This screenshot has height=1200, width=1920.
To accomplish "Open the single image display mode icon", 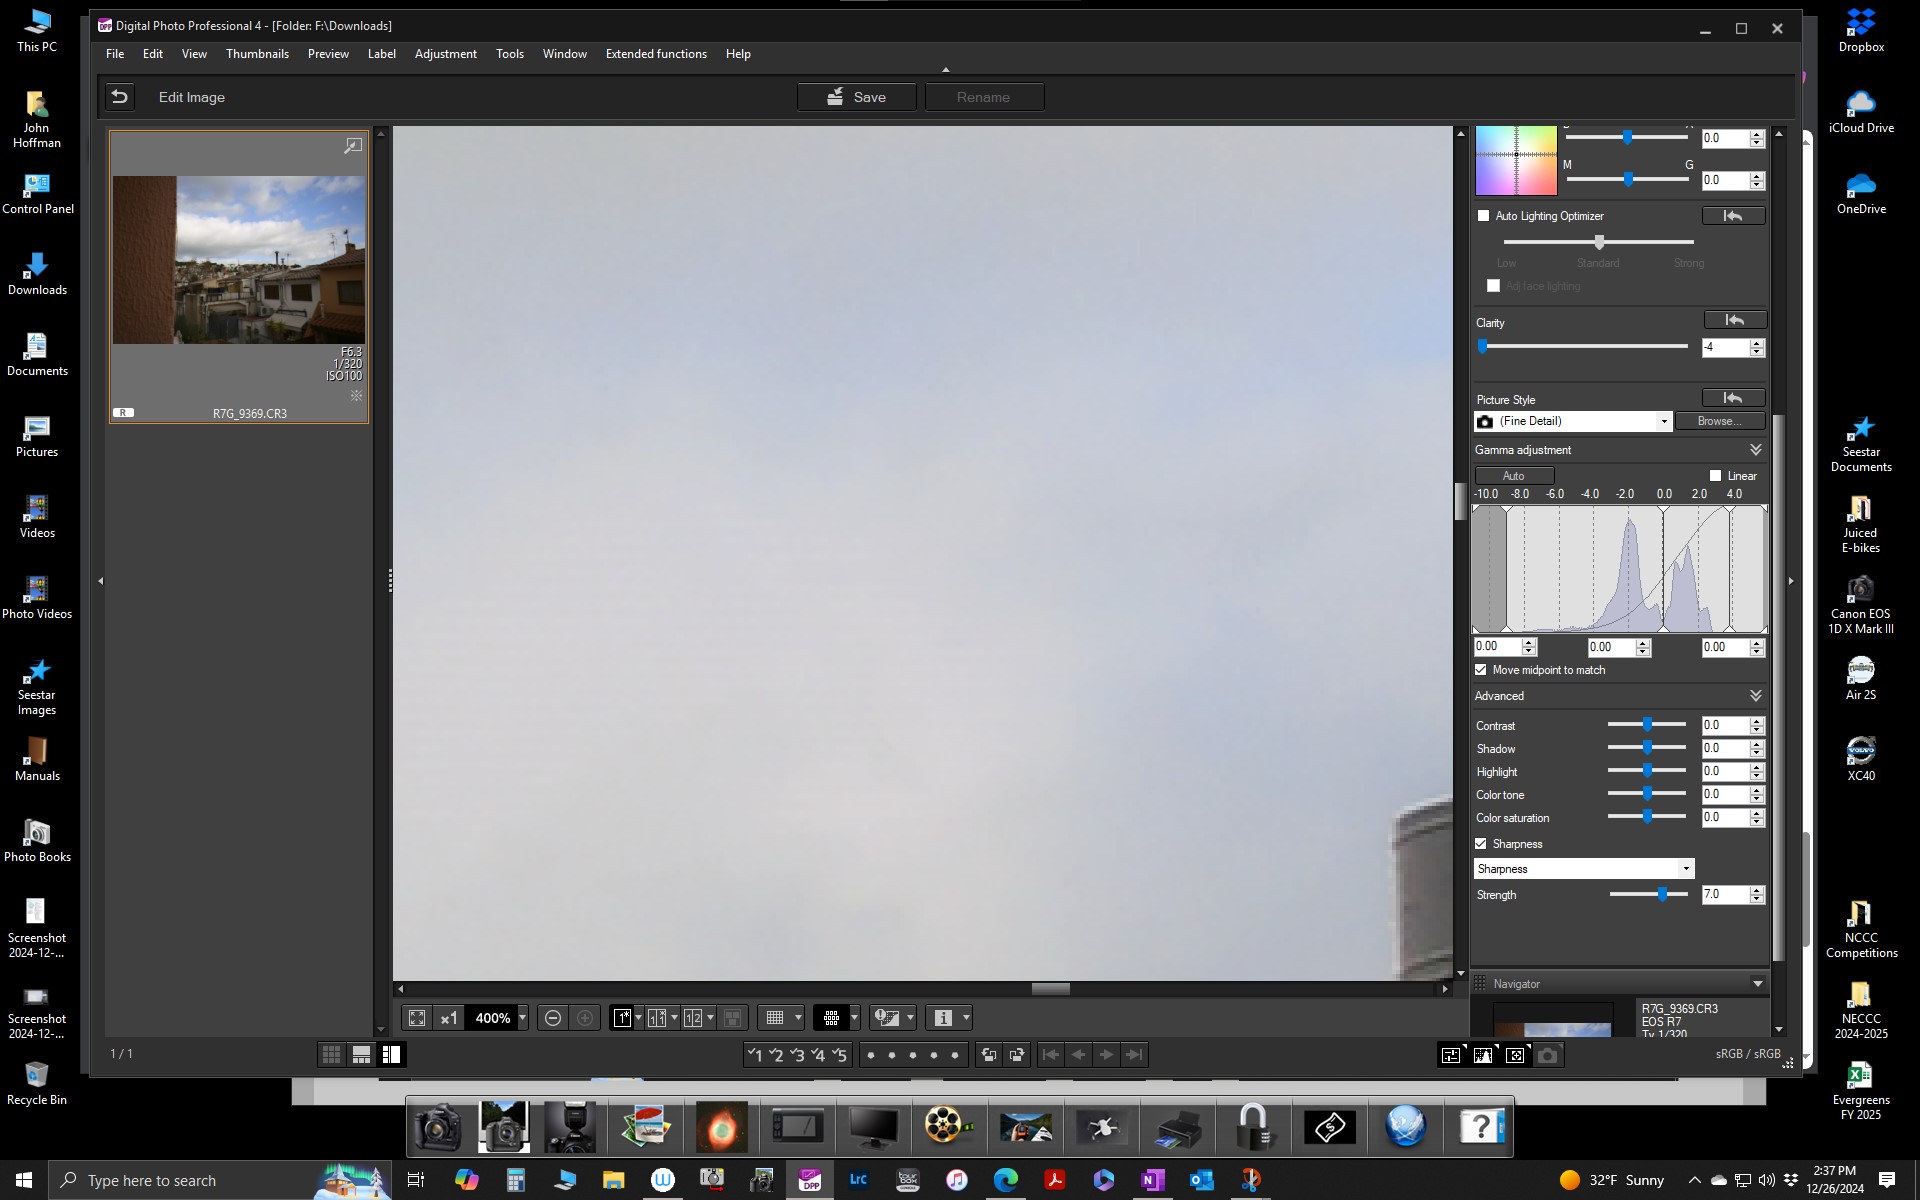I will click(x=622, y=1017).
